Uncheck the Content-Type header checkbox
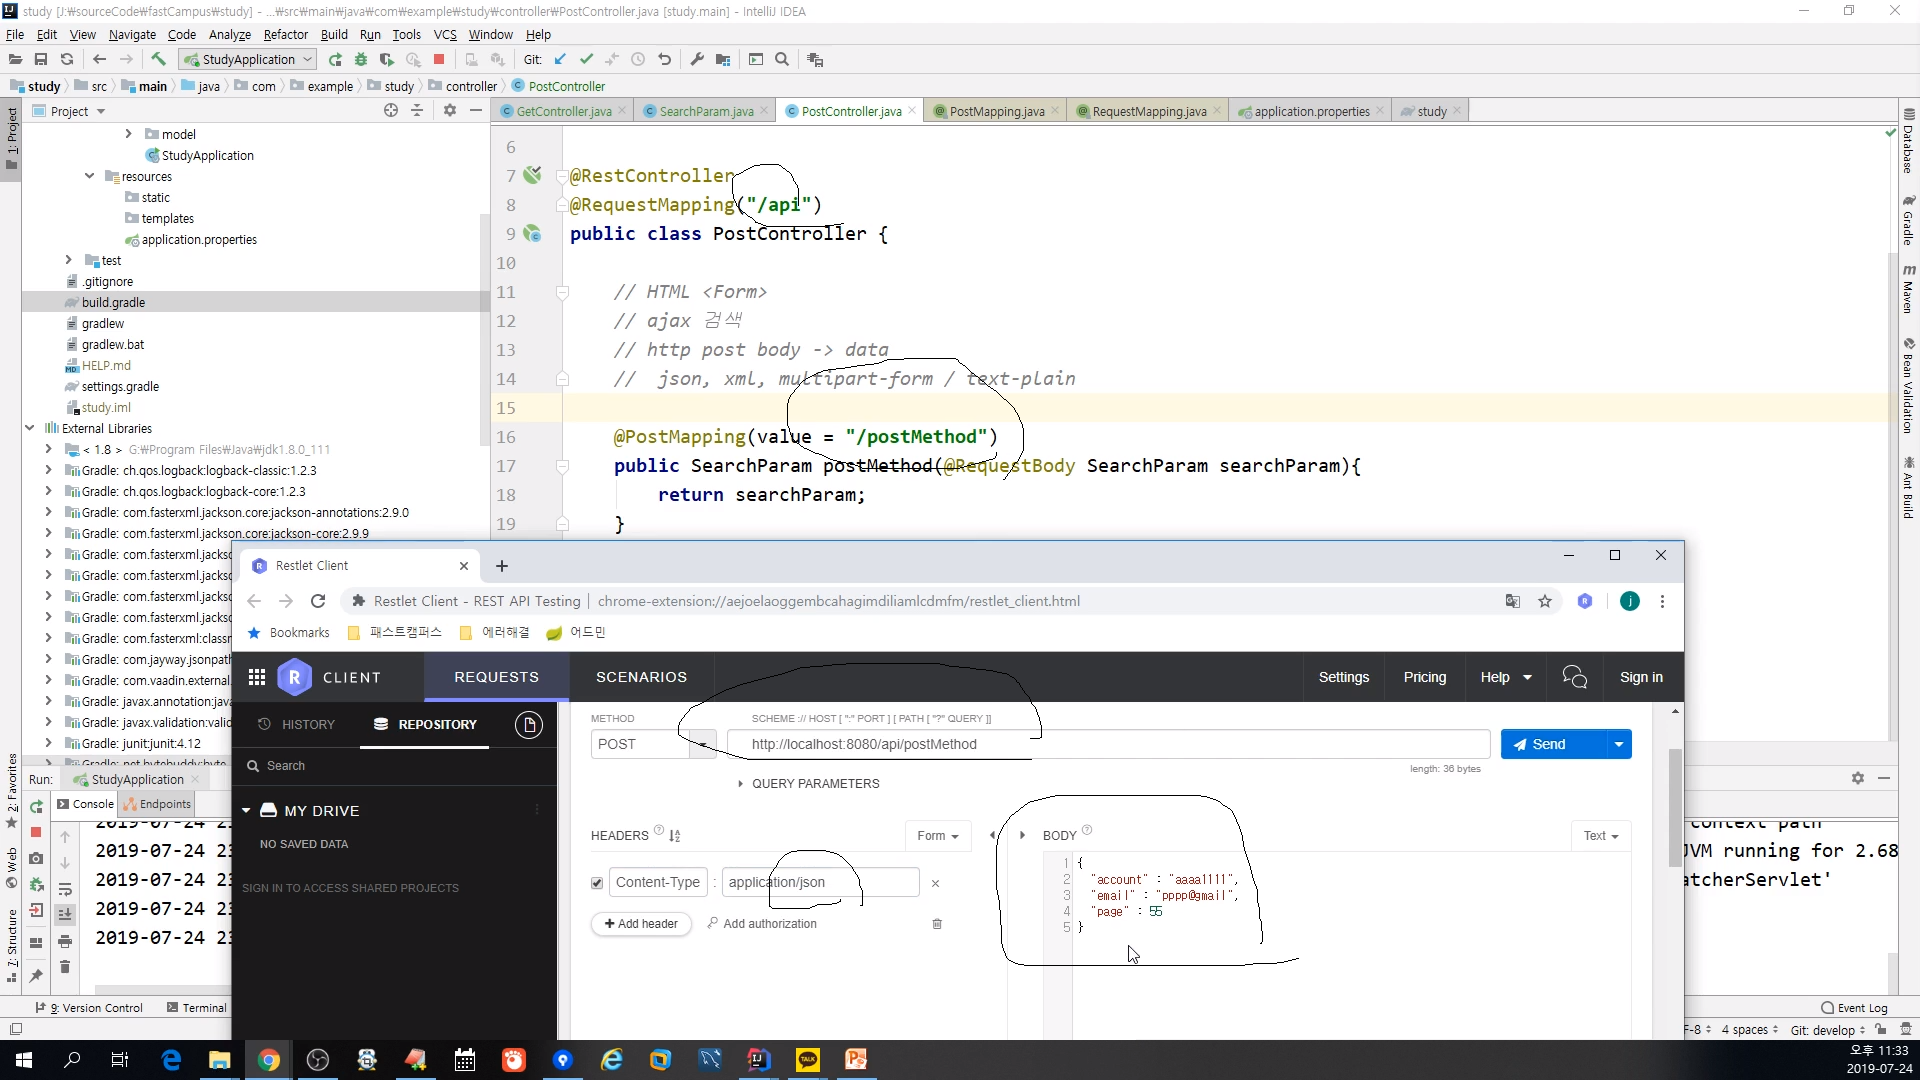The height and width of the screenshot is (1080, 1920). click(x=597, y=883)
